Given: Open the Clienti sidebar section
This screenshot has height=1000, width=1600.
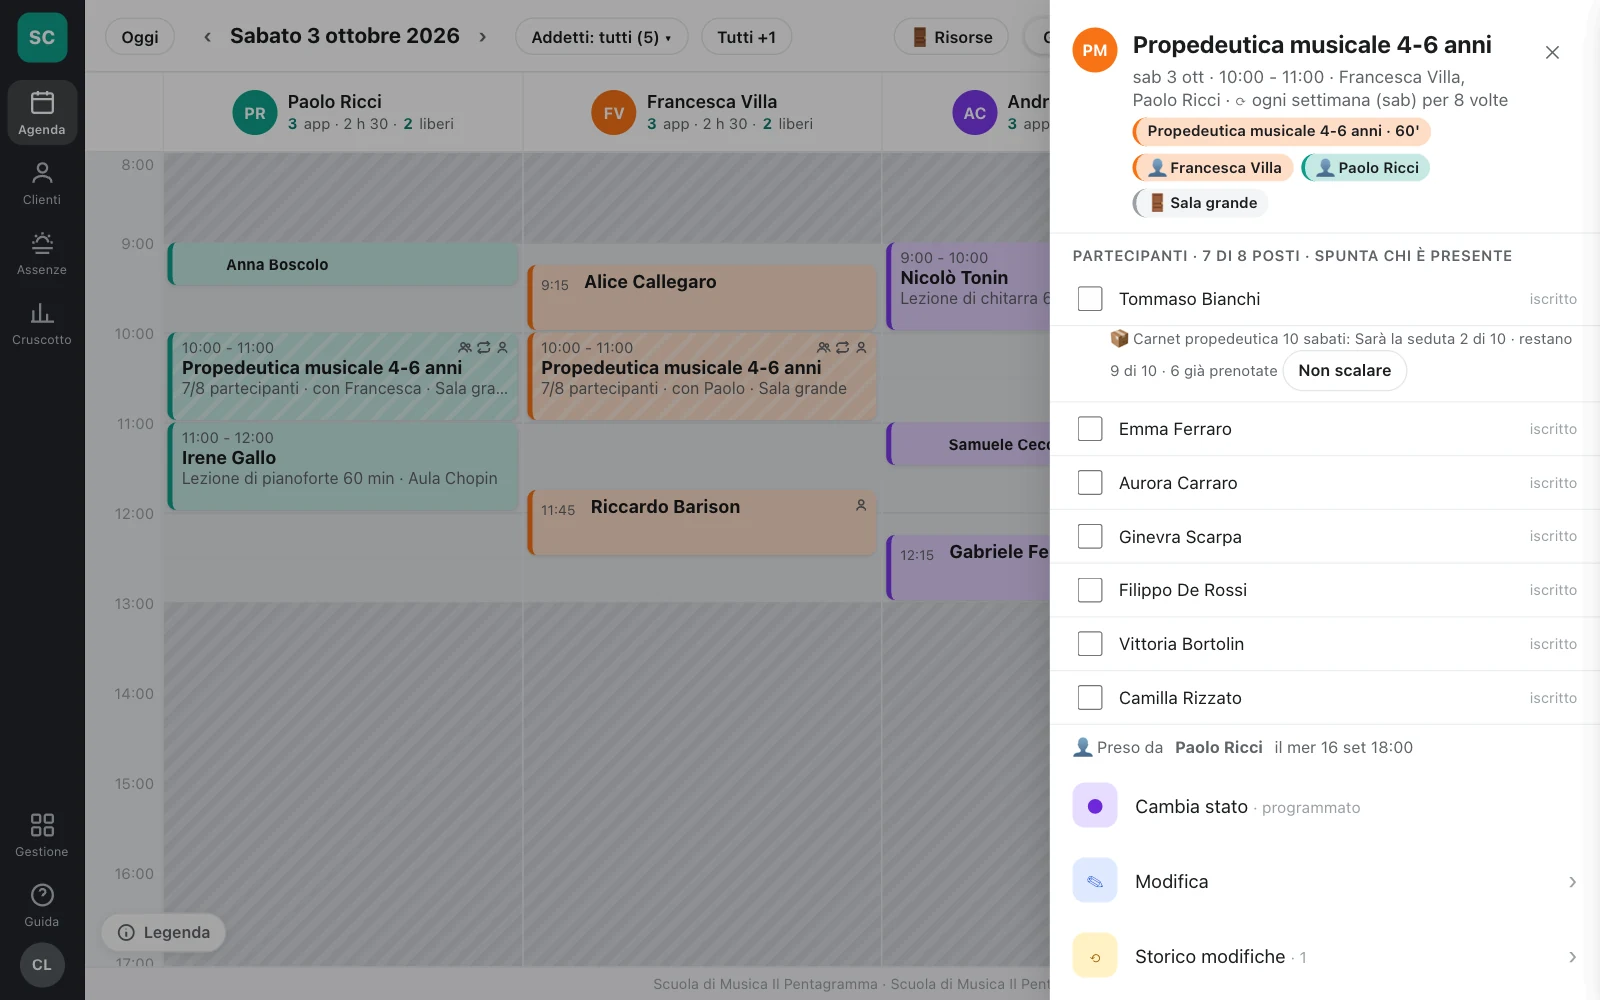Looking at the screenshot, I should tap(42, 183).
